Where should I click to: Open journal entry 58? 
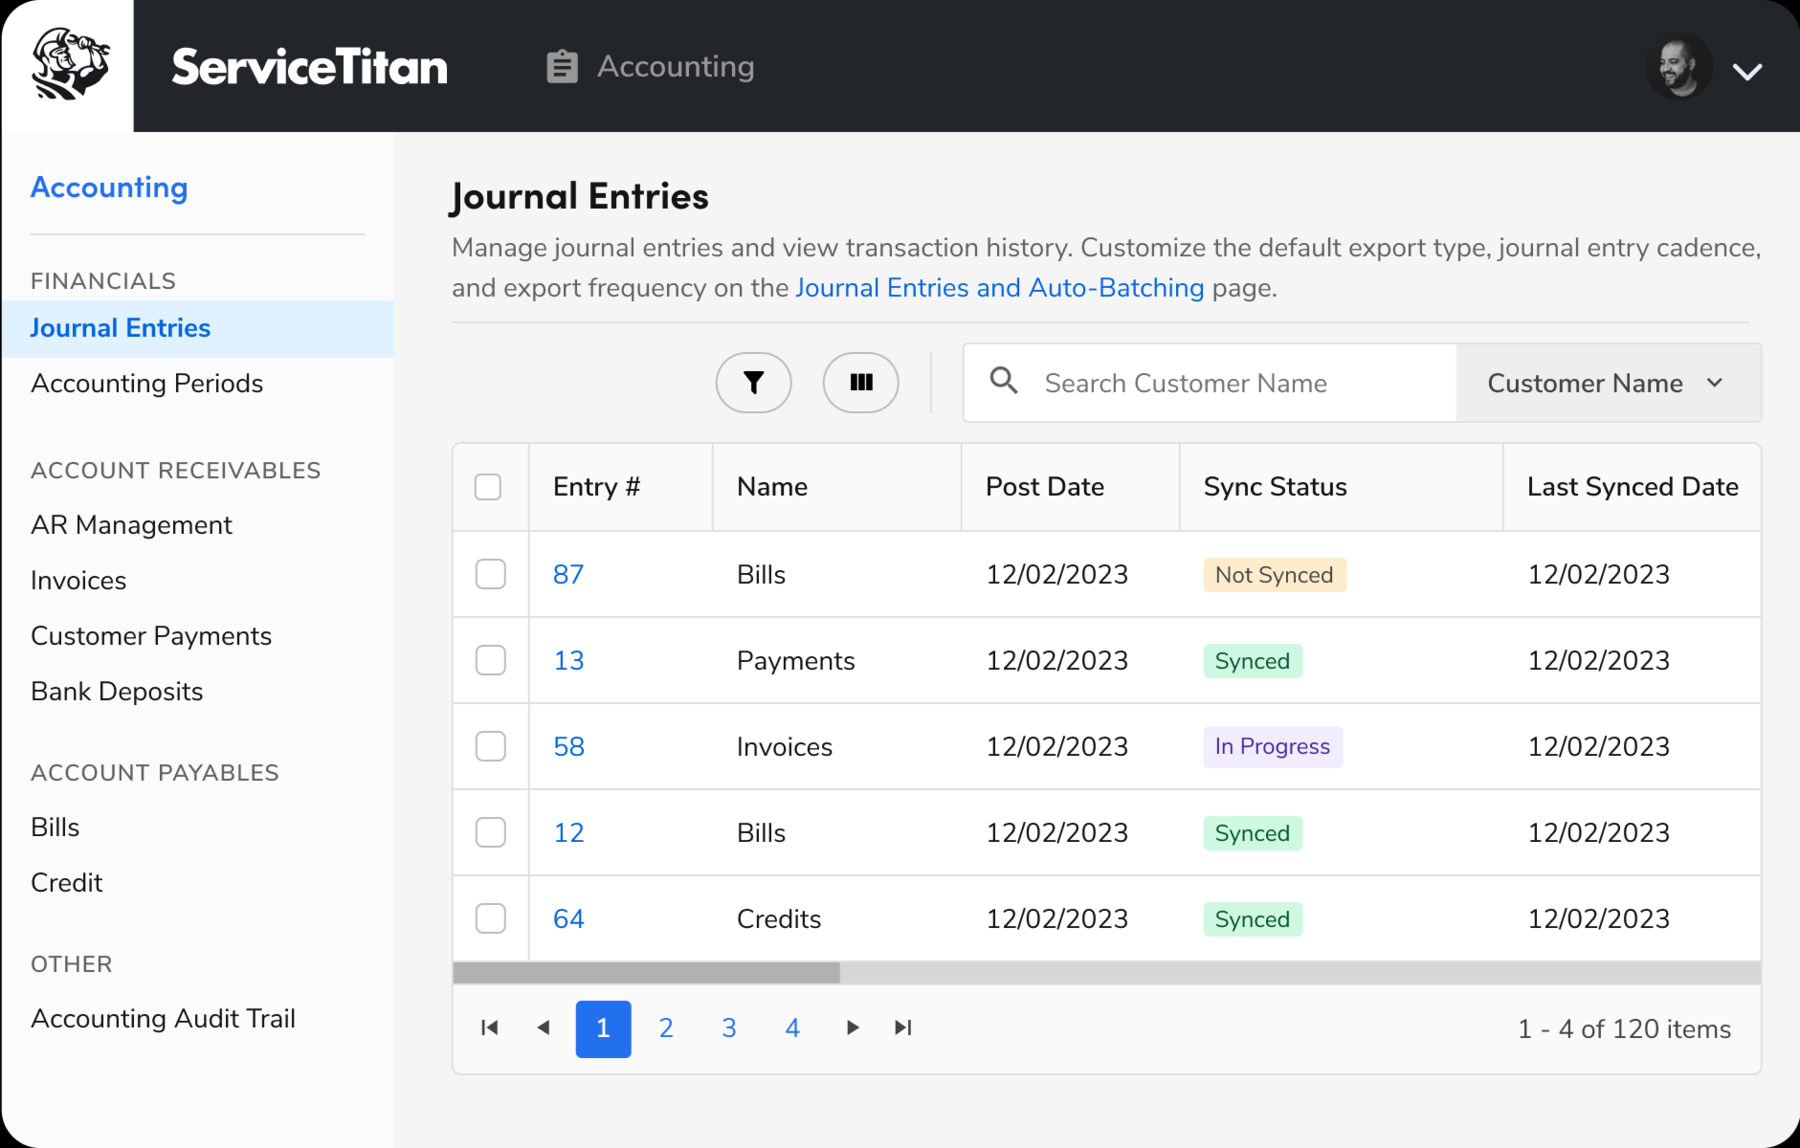(568, 747)
